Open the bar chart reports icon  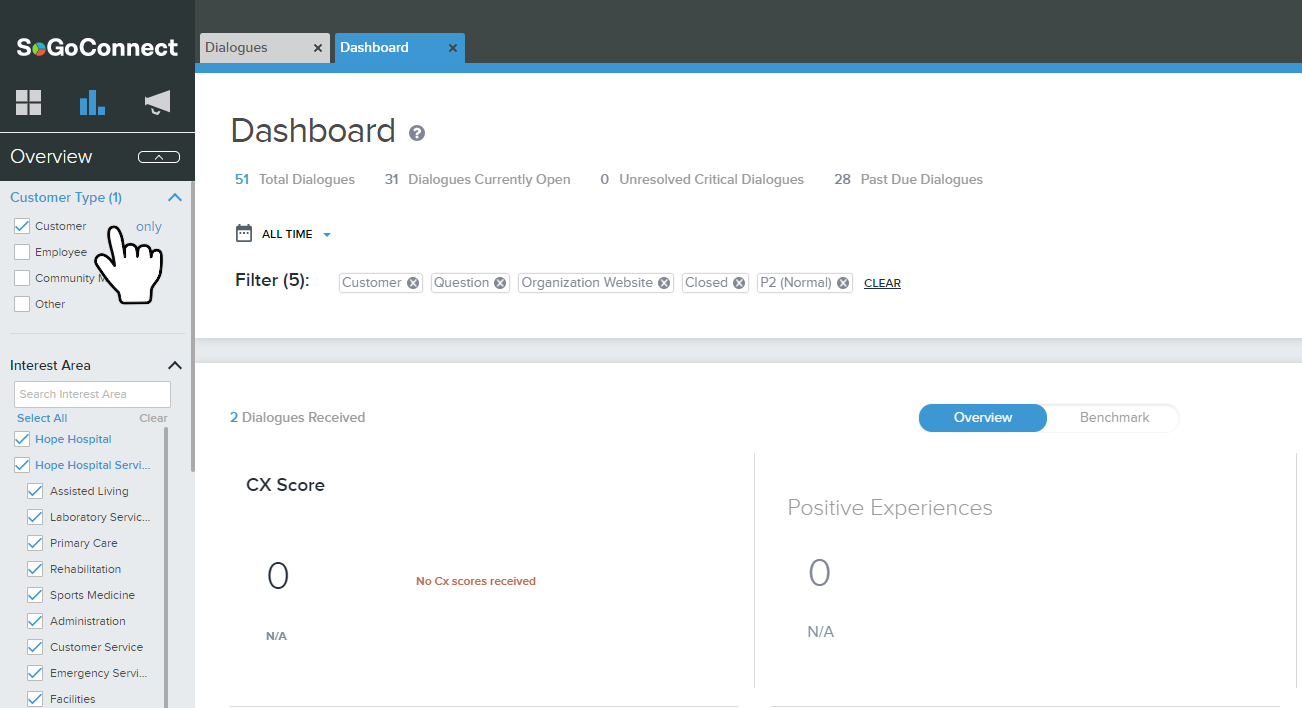pyautogui.click(x=92, y=102)
